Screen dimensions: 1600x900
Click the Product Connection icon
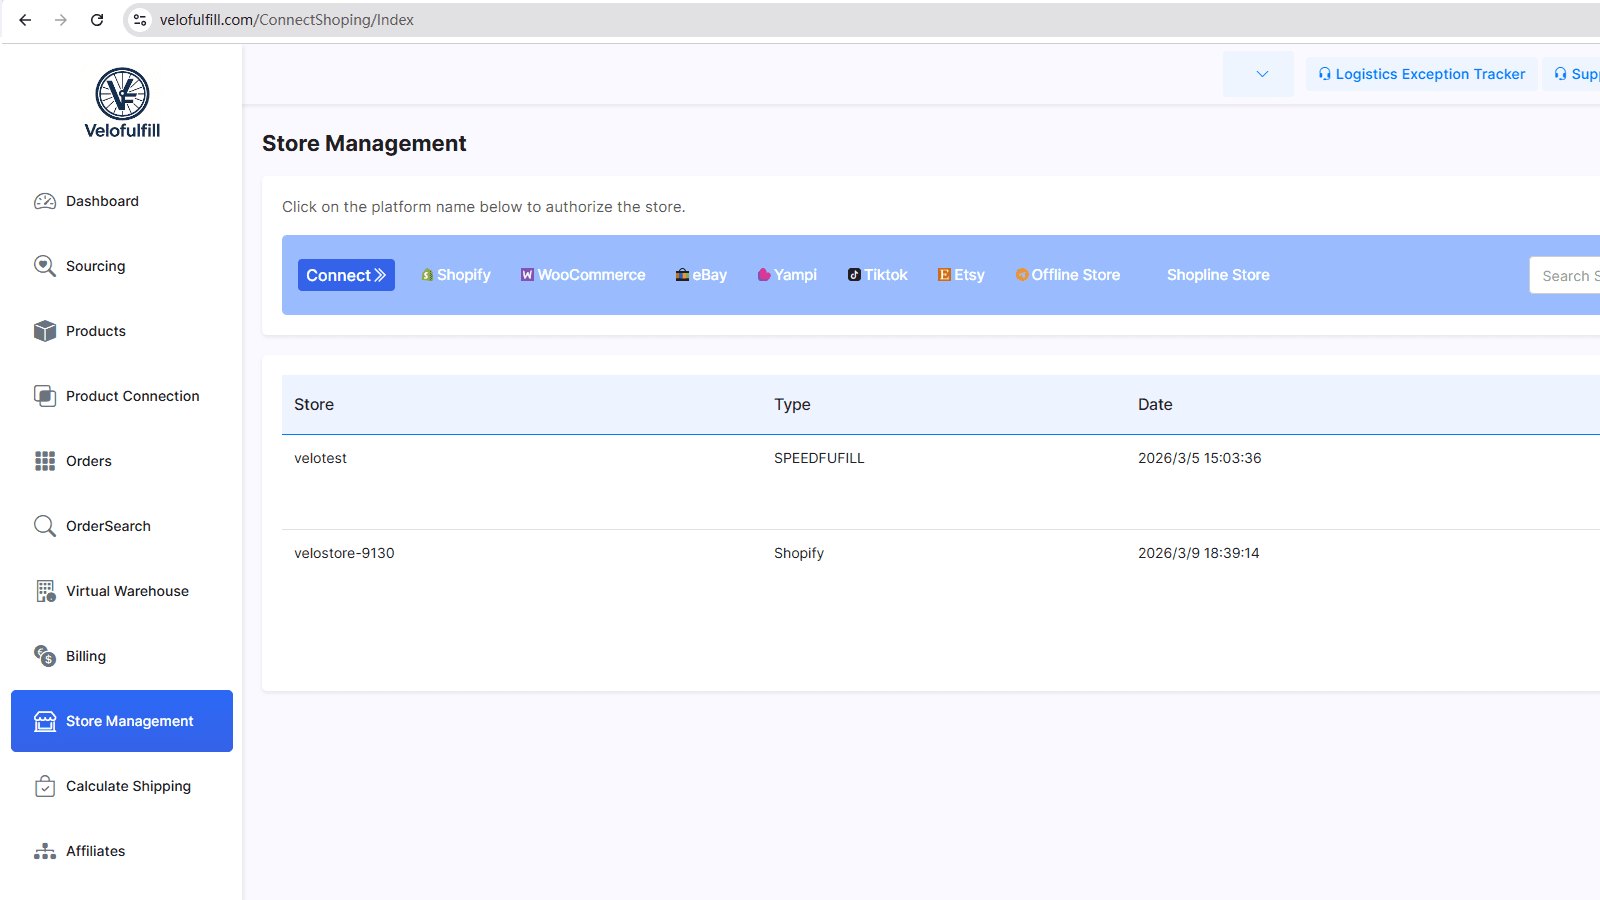coord(45,396)
